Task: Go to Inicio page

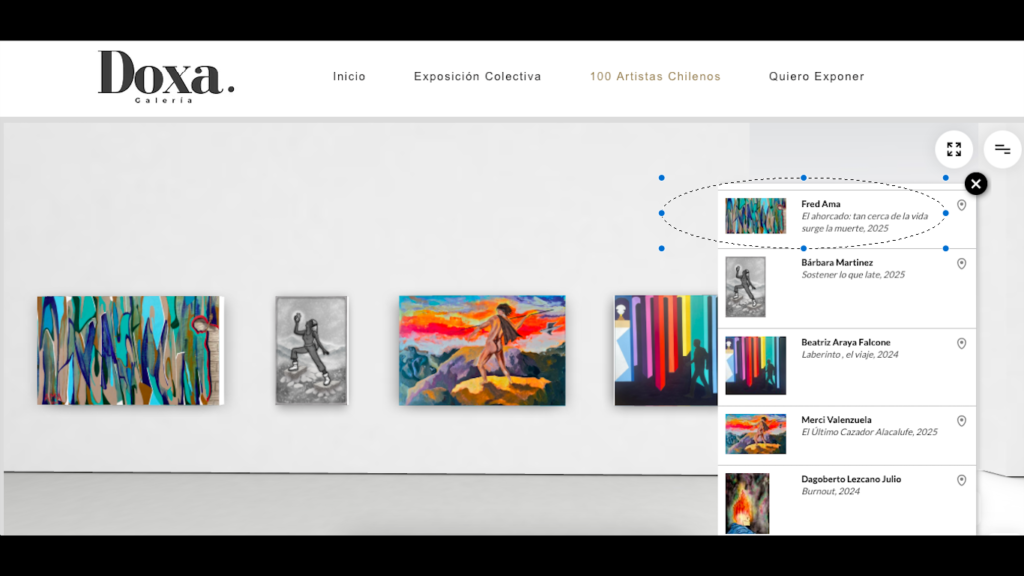Action: [x=349, y=76]
